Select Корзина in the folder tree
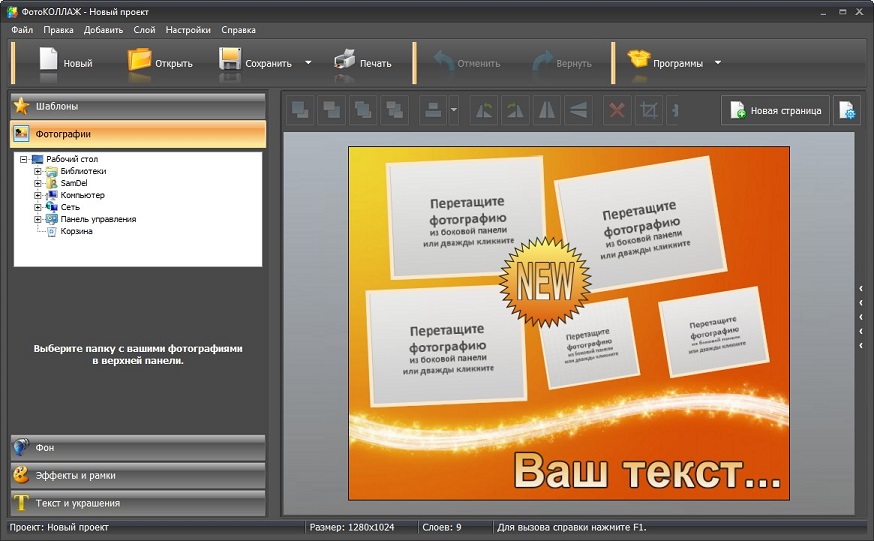 point(76,231)
